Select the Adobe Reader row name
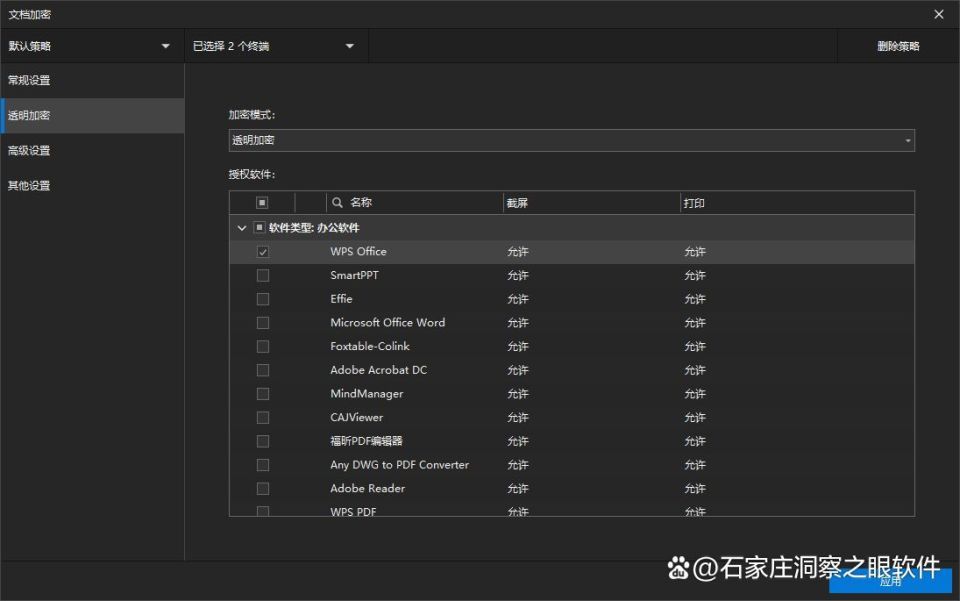The image size is (960, 601). pos(367,488)
